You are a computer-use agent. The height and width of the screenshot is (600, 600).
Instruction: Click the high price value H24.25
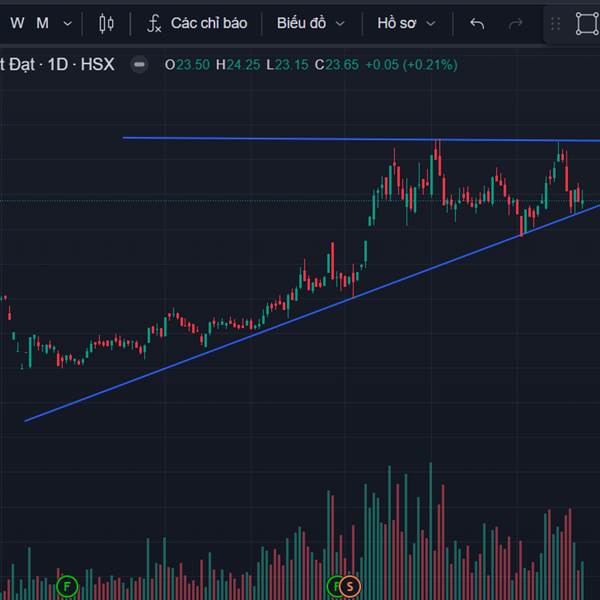[238, 65]
